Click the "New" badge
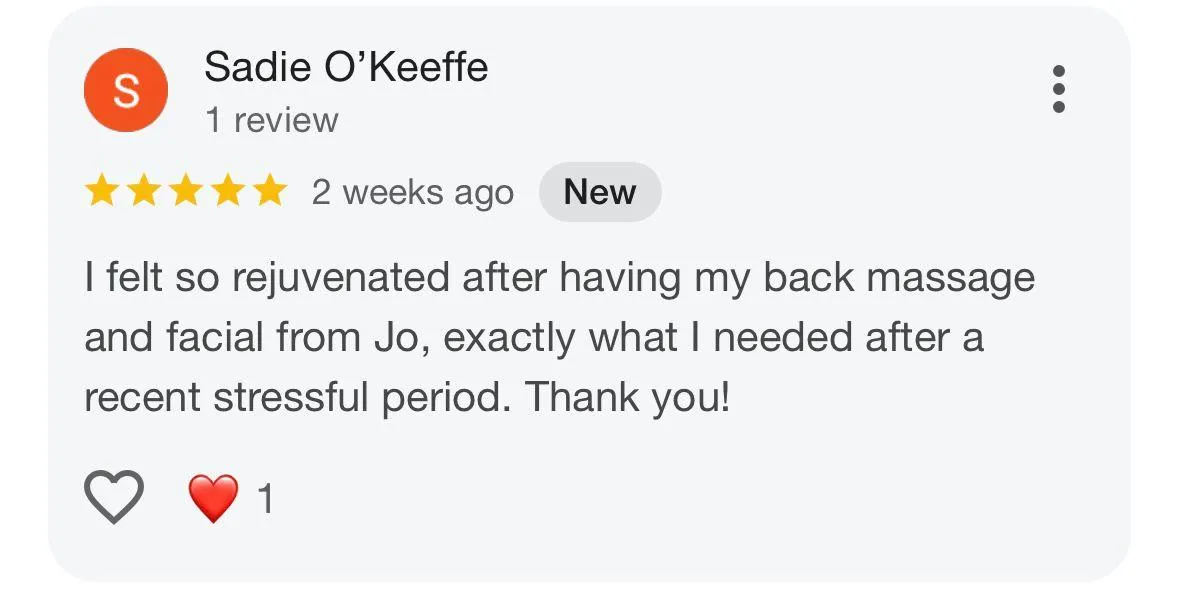 600,191
